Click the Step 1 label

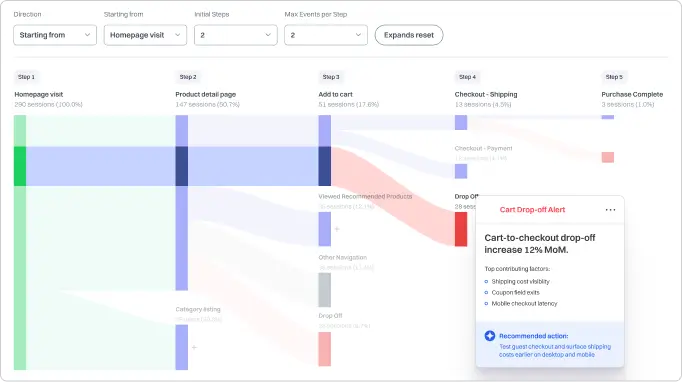26,77
